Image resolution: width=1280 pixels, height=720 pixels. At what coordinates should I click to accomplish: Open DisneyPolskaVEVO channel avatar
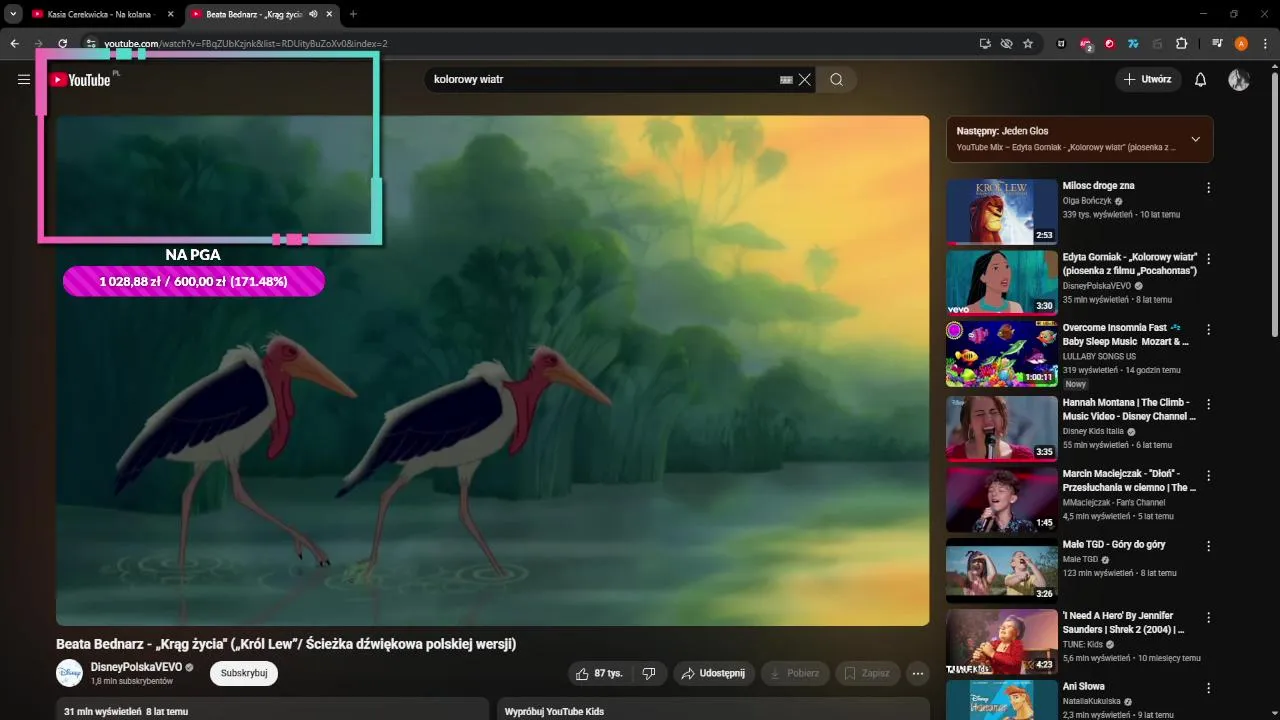click(69, 673)
